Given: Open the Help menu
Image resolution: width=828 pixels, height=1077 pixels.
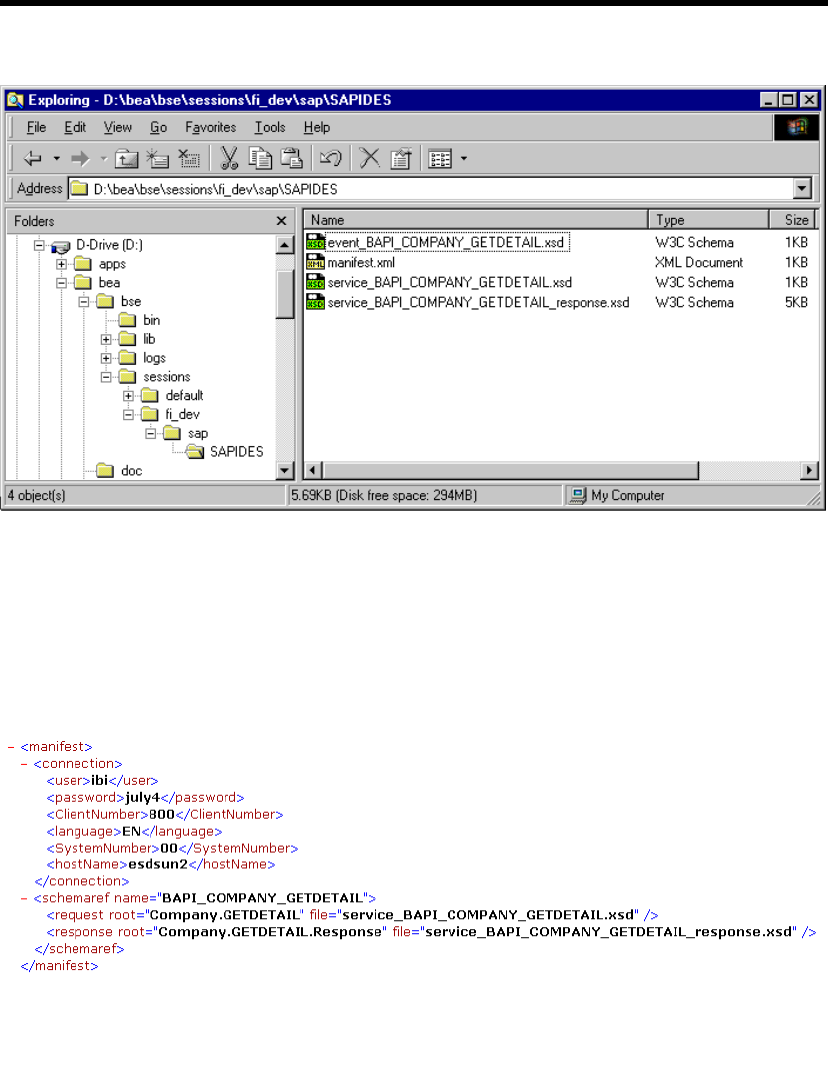Looking at the screenshot, I should point(317,128).
